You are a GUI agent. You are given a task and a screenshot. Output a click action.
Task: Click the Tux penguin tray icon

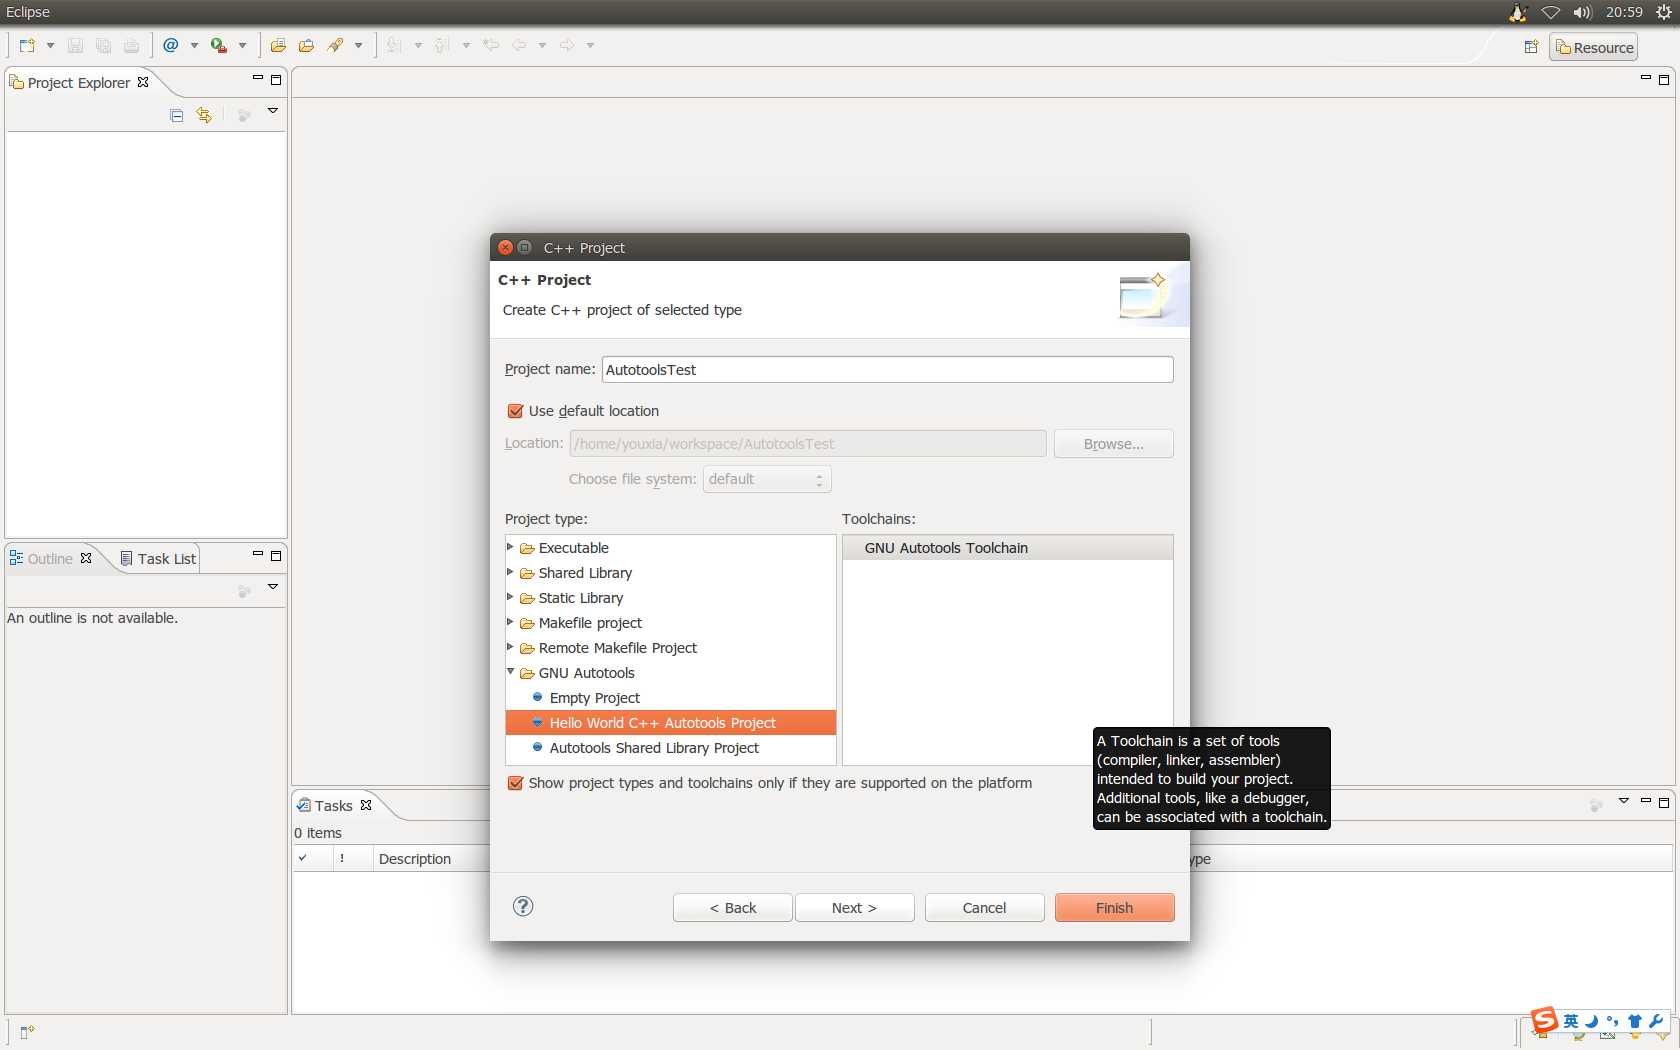[x=1518, y=12]
